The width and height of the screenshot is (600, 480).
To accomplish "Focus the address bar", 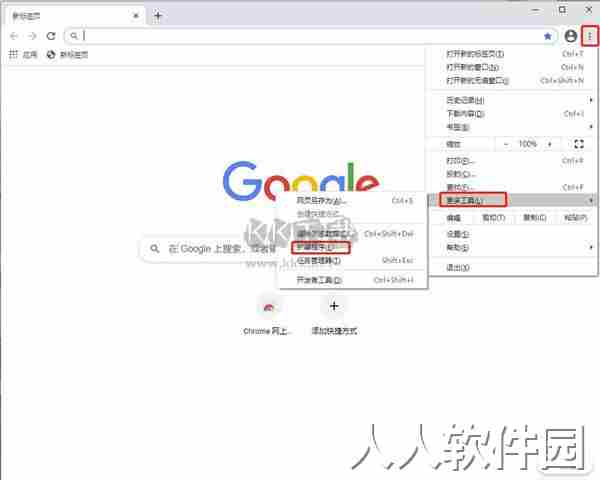I will tap(310, 36).
